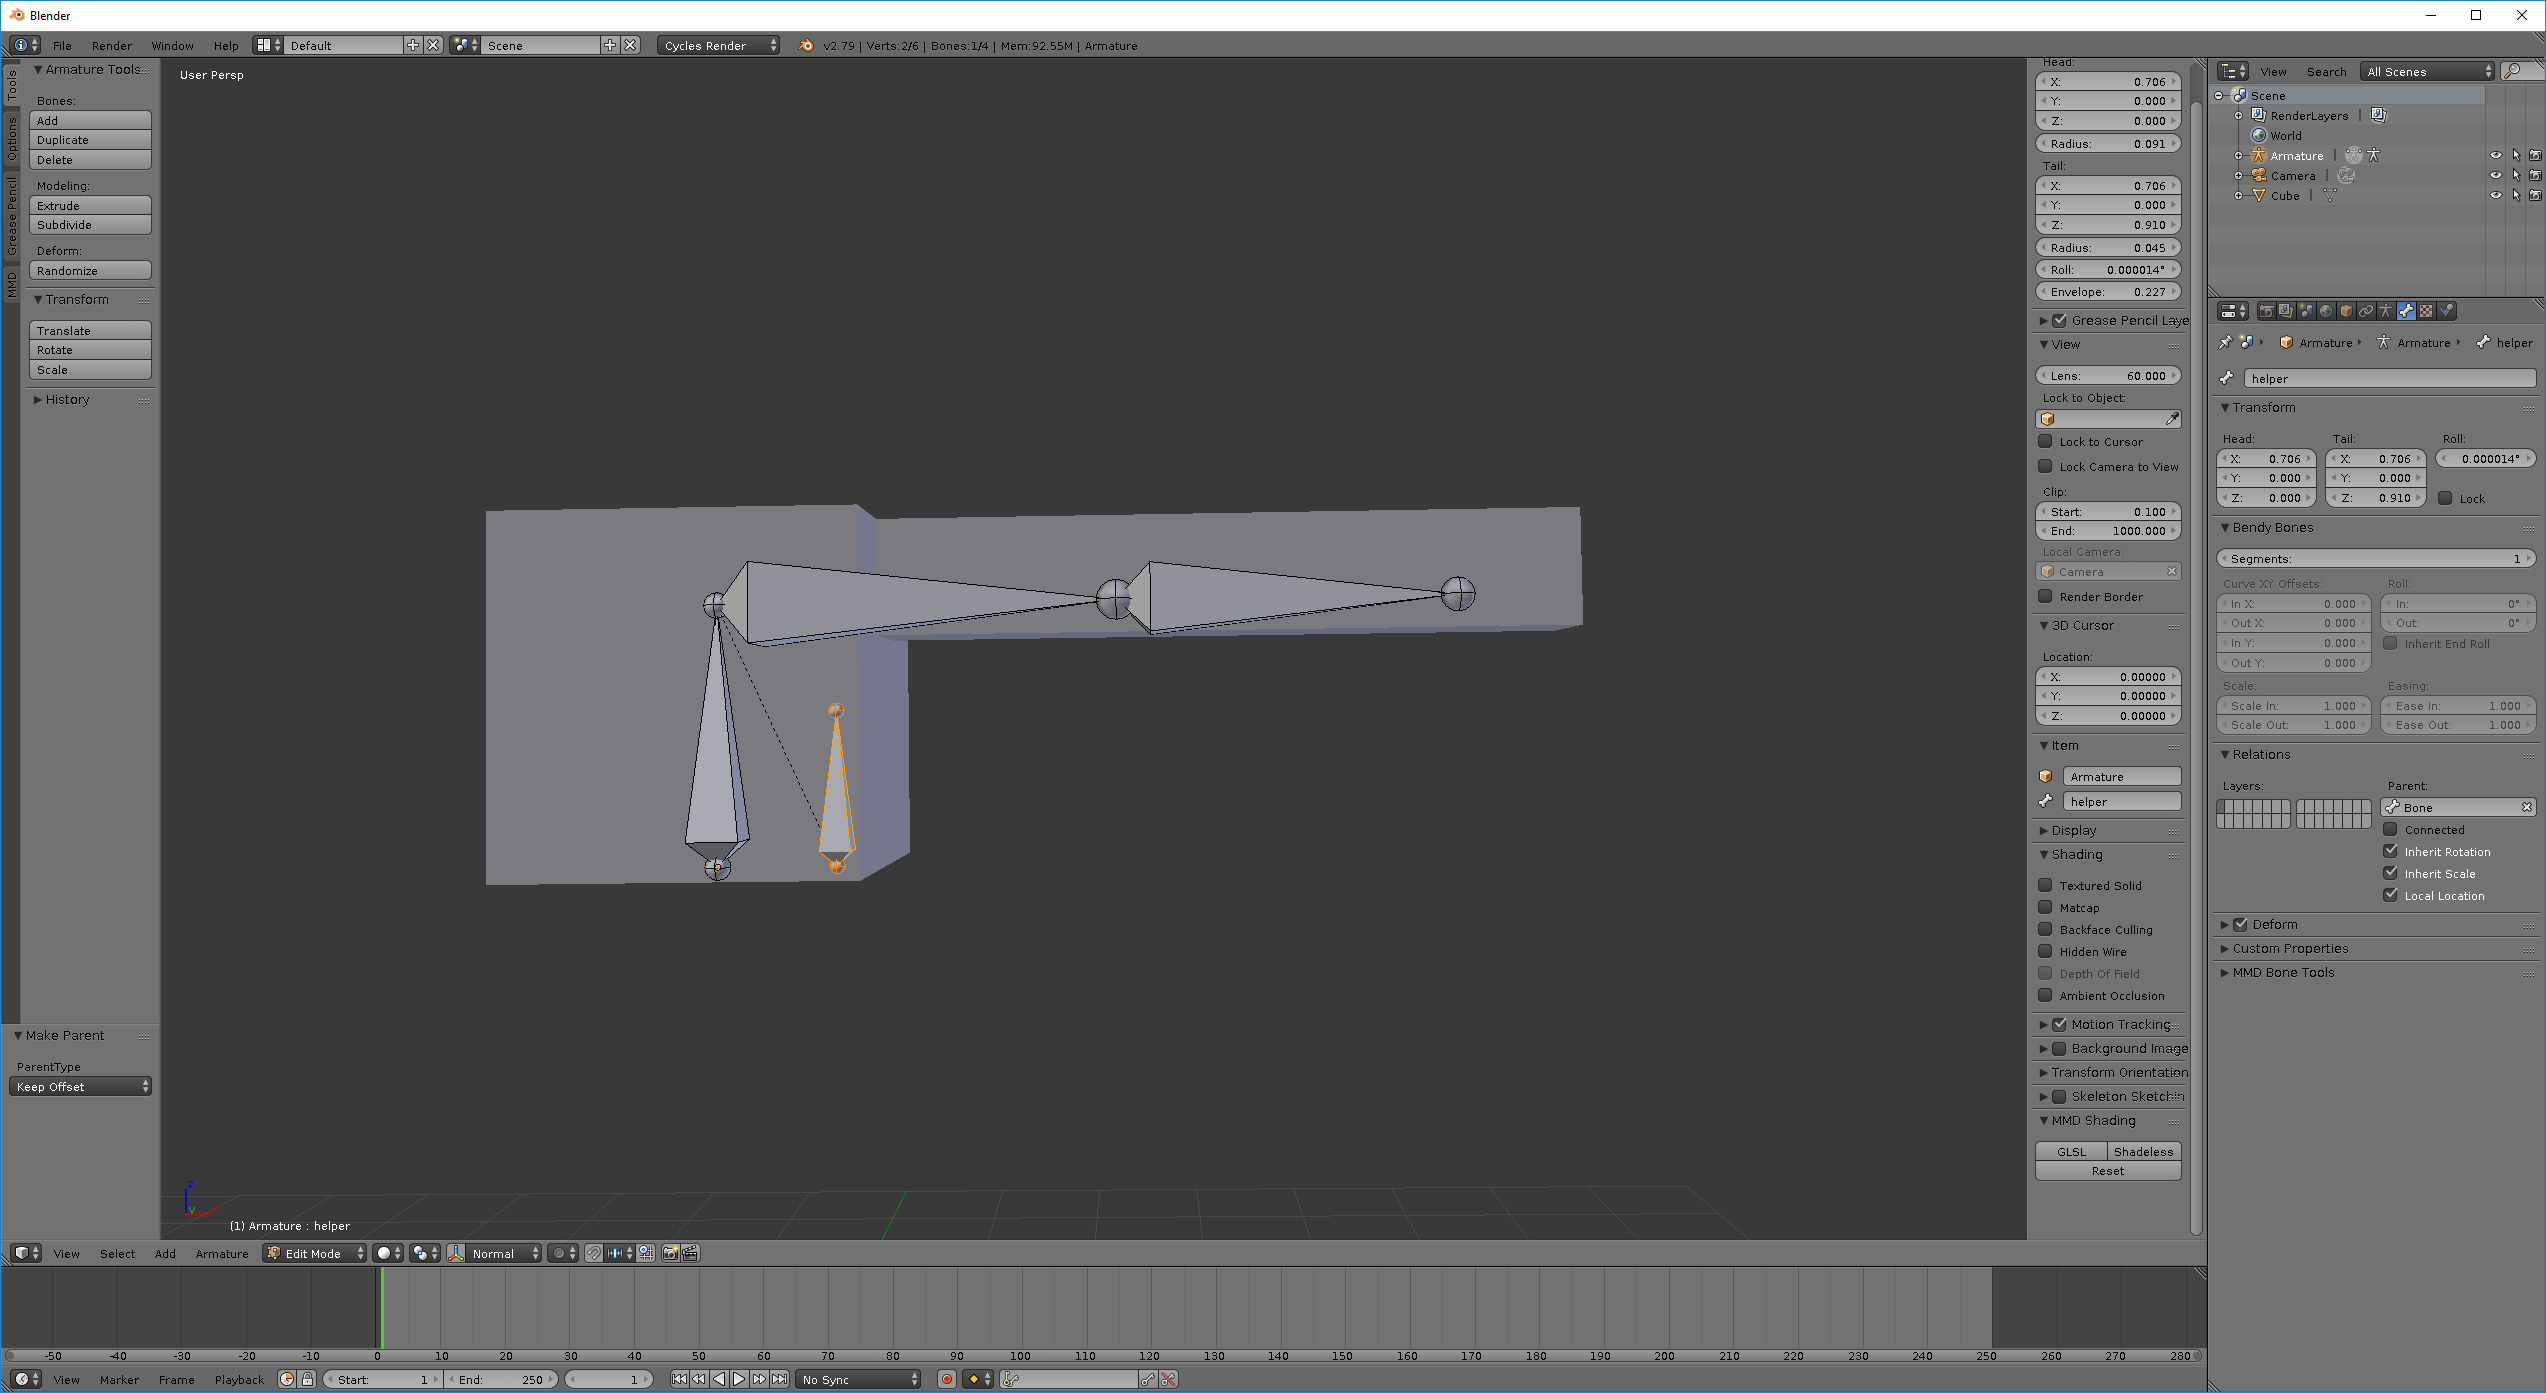Open the Armature menu in viewport header
2546x1393 pixels.
[222, 1253]
